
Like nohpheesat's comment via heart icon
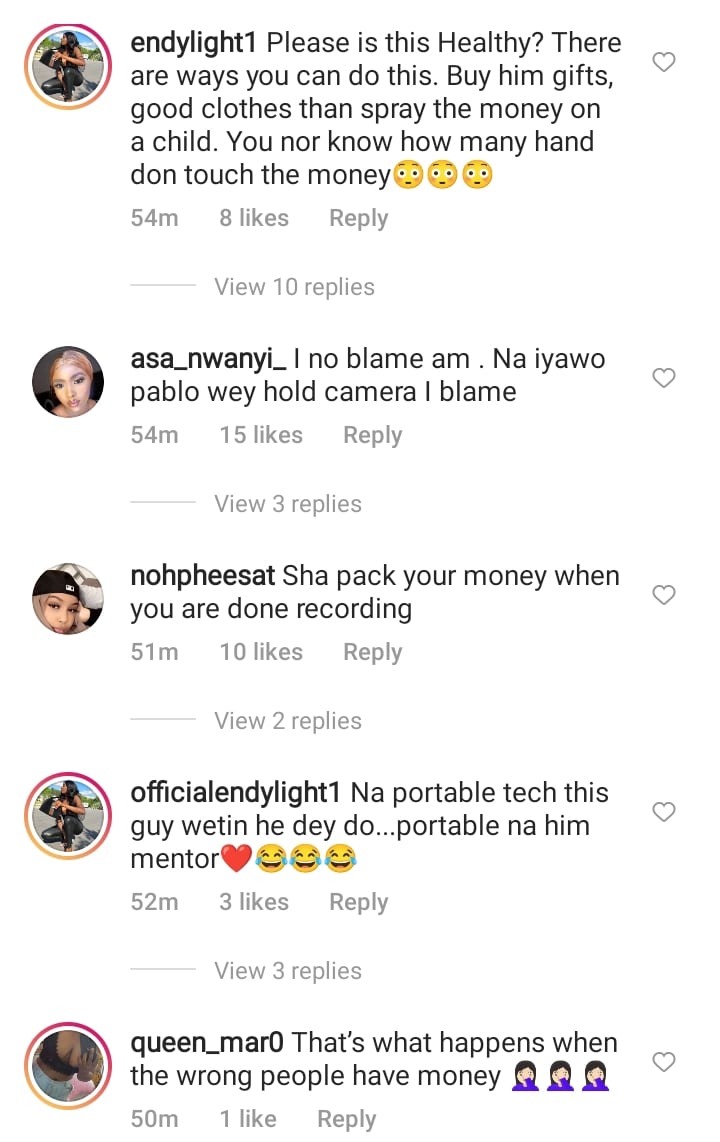click(x=663, y=595)
